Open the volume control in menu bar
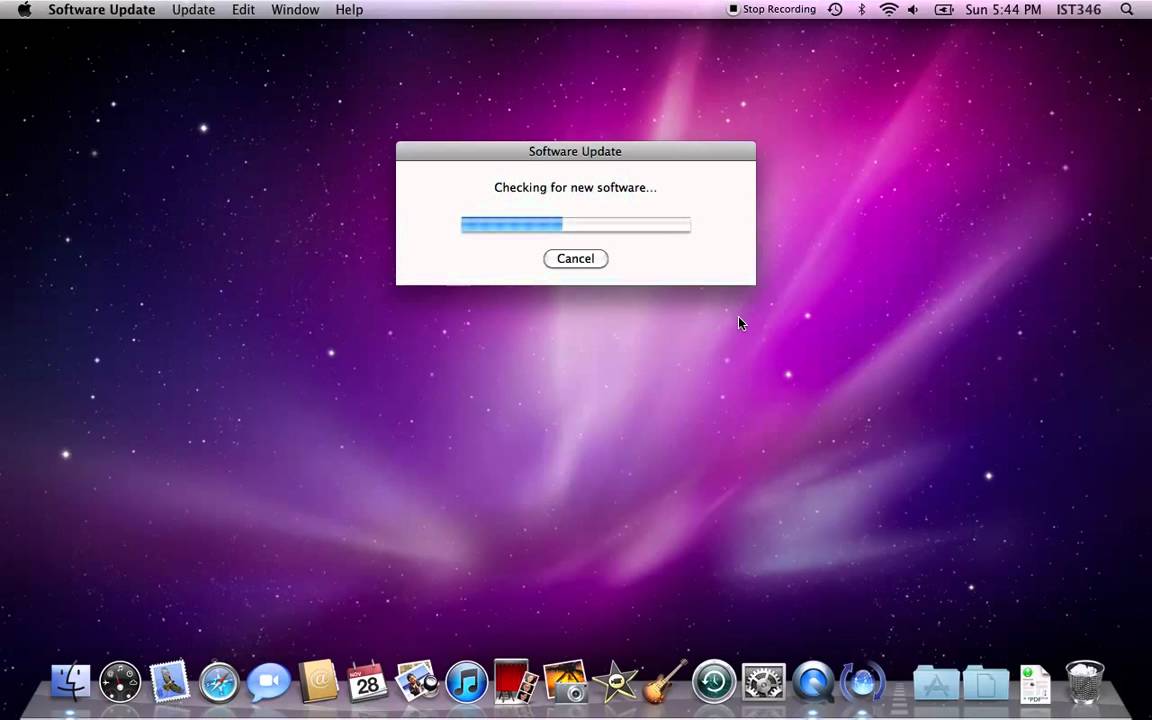The image size is (1152, 720). pos(913,10)
